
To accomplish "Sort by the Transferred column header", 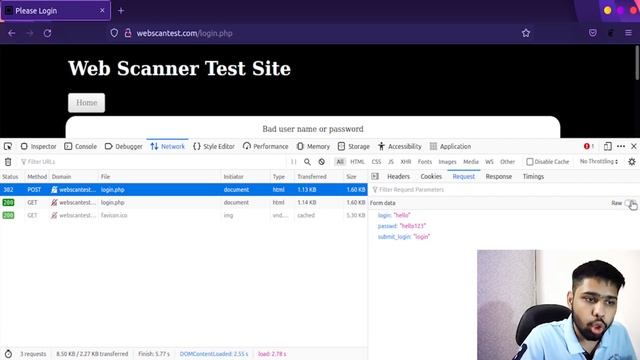I will tap(319, 176).
